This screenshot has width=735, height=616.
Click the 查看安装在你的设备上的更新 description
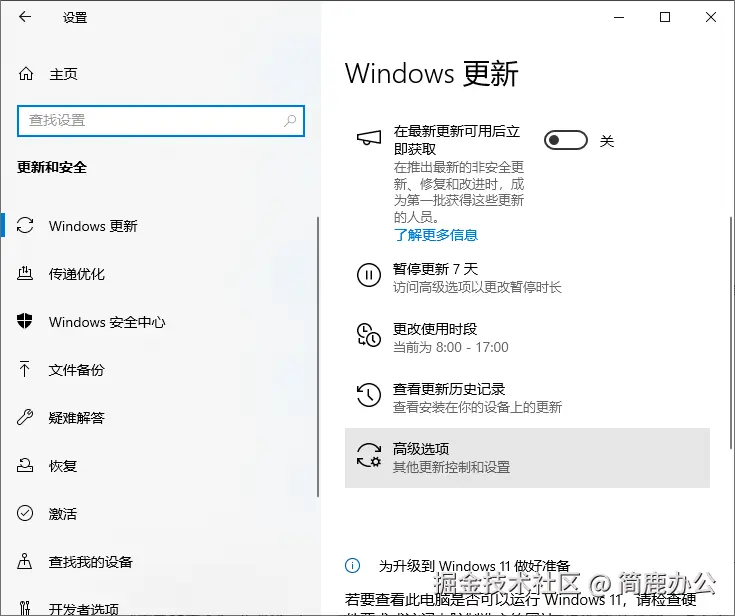pyautogui.click(x=477, y=407)
